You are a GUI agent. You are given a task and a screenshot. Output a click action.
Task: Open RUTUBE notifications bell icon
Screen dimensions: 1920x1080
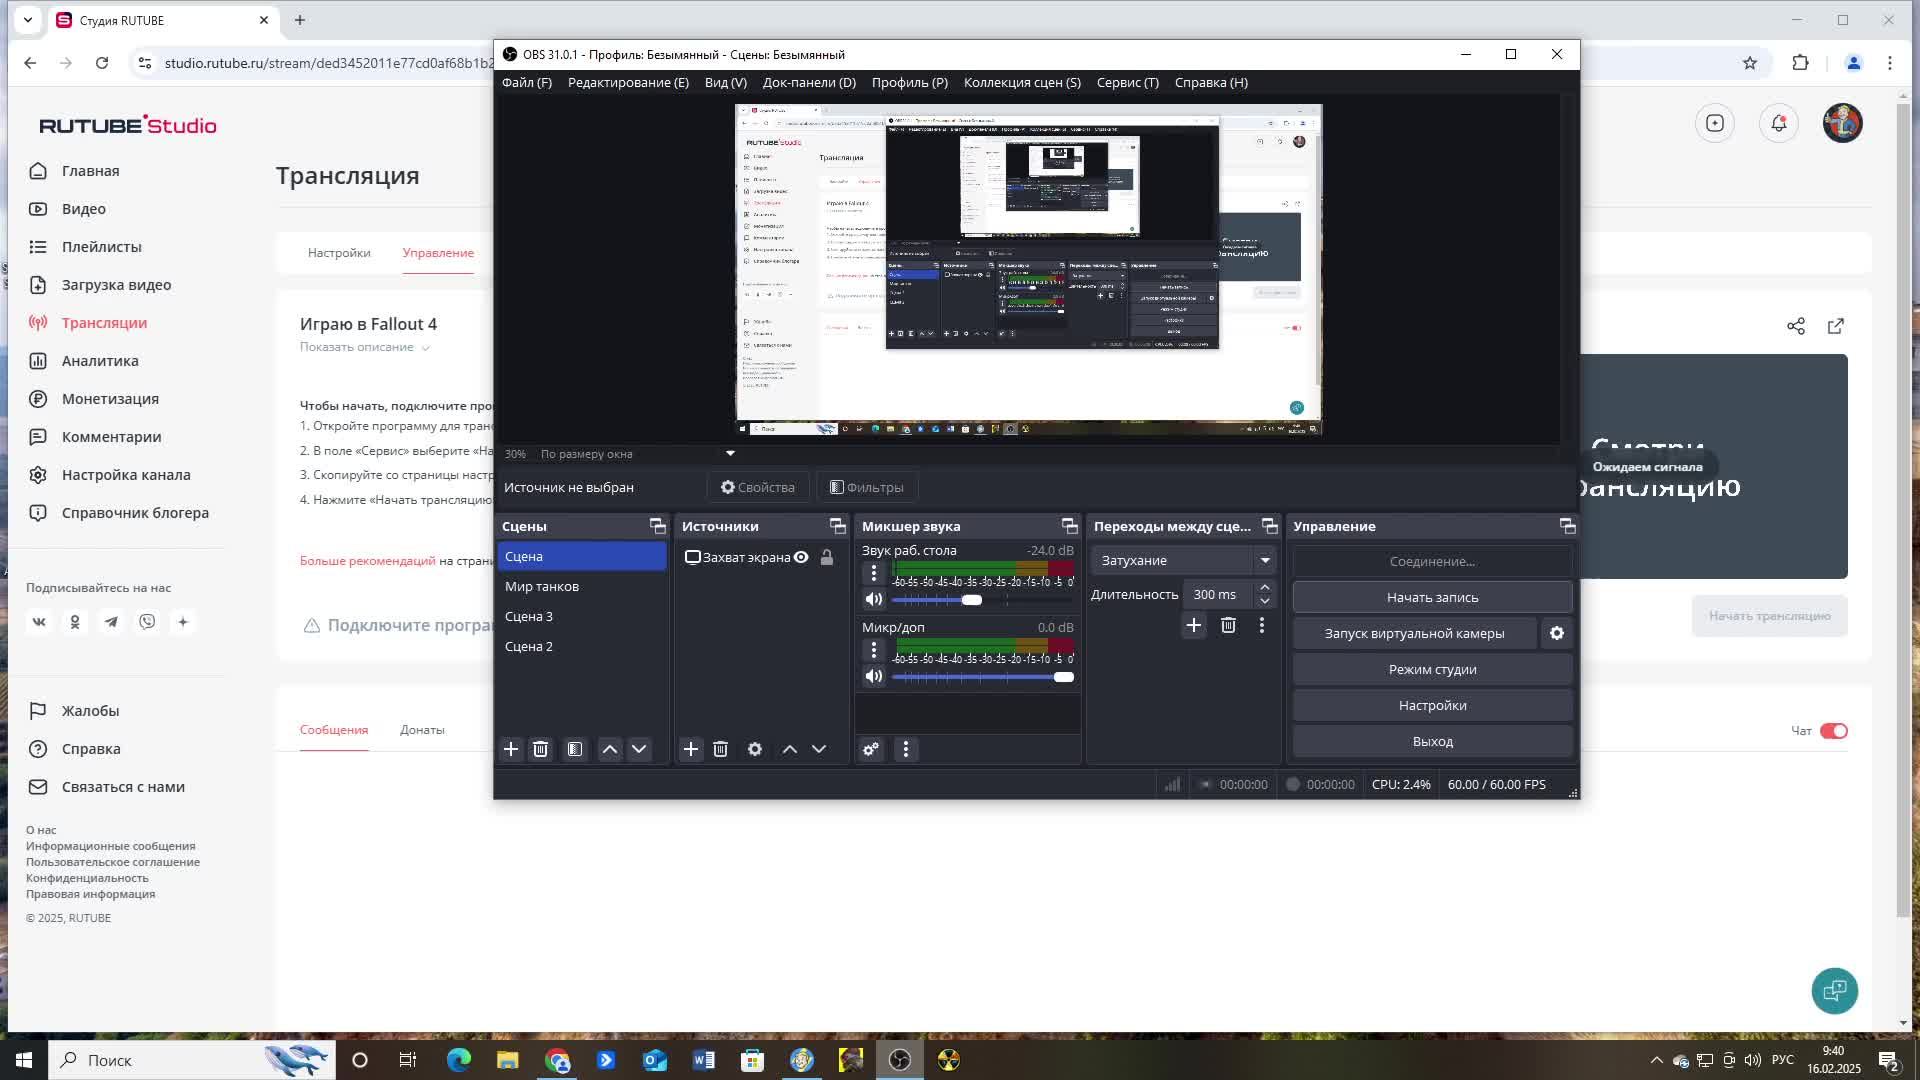click(x=1778, y=123)
